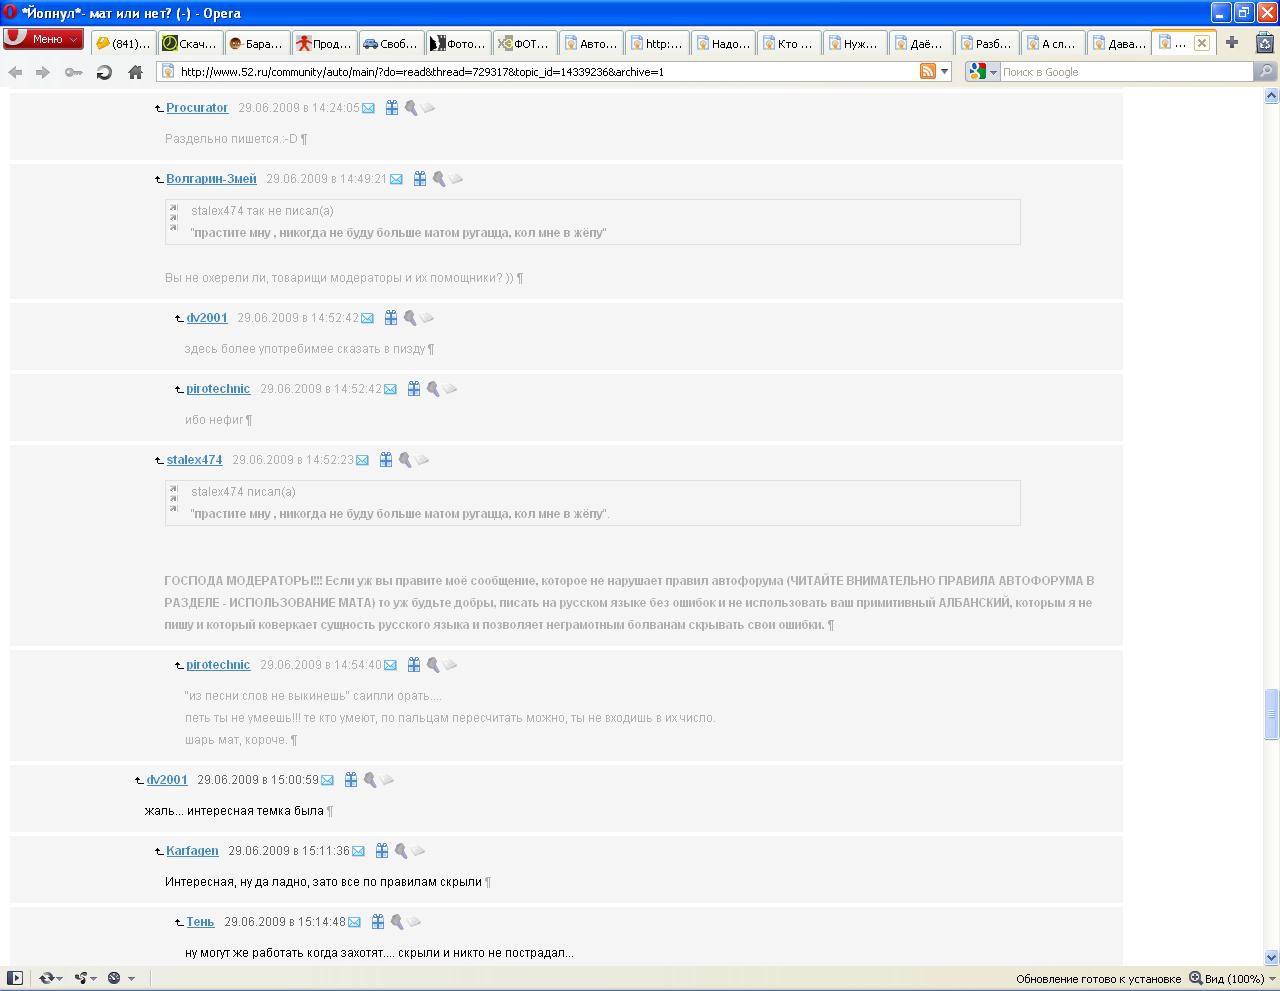Open the Google search engine dropdown
The width and height of the screenshot is (1280, 991).
coord(983,72)
